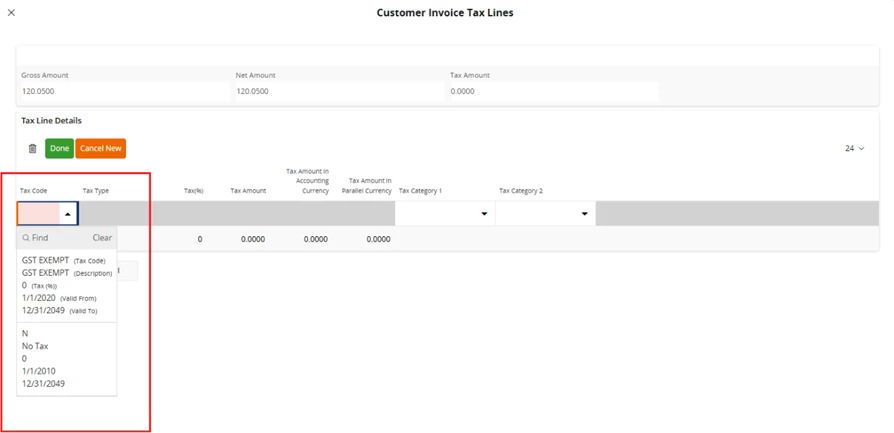Click the Tax Line Details heading
Screen dimensions: 894x433
click(51, 121)
